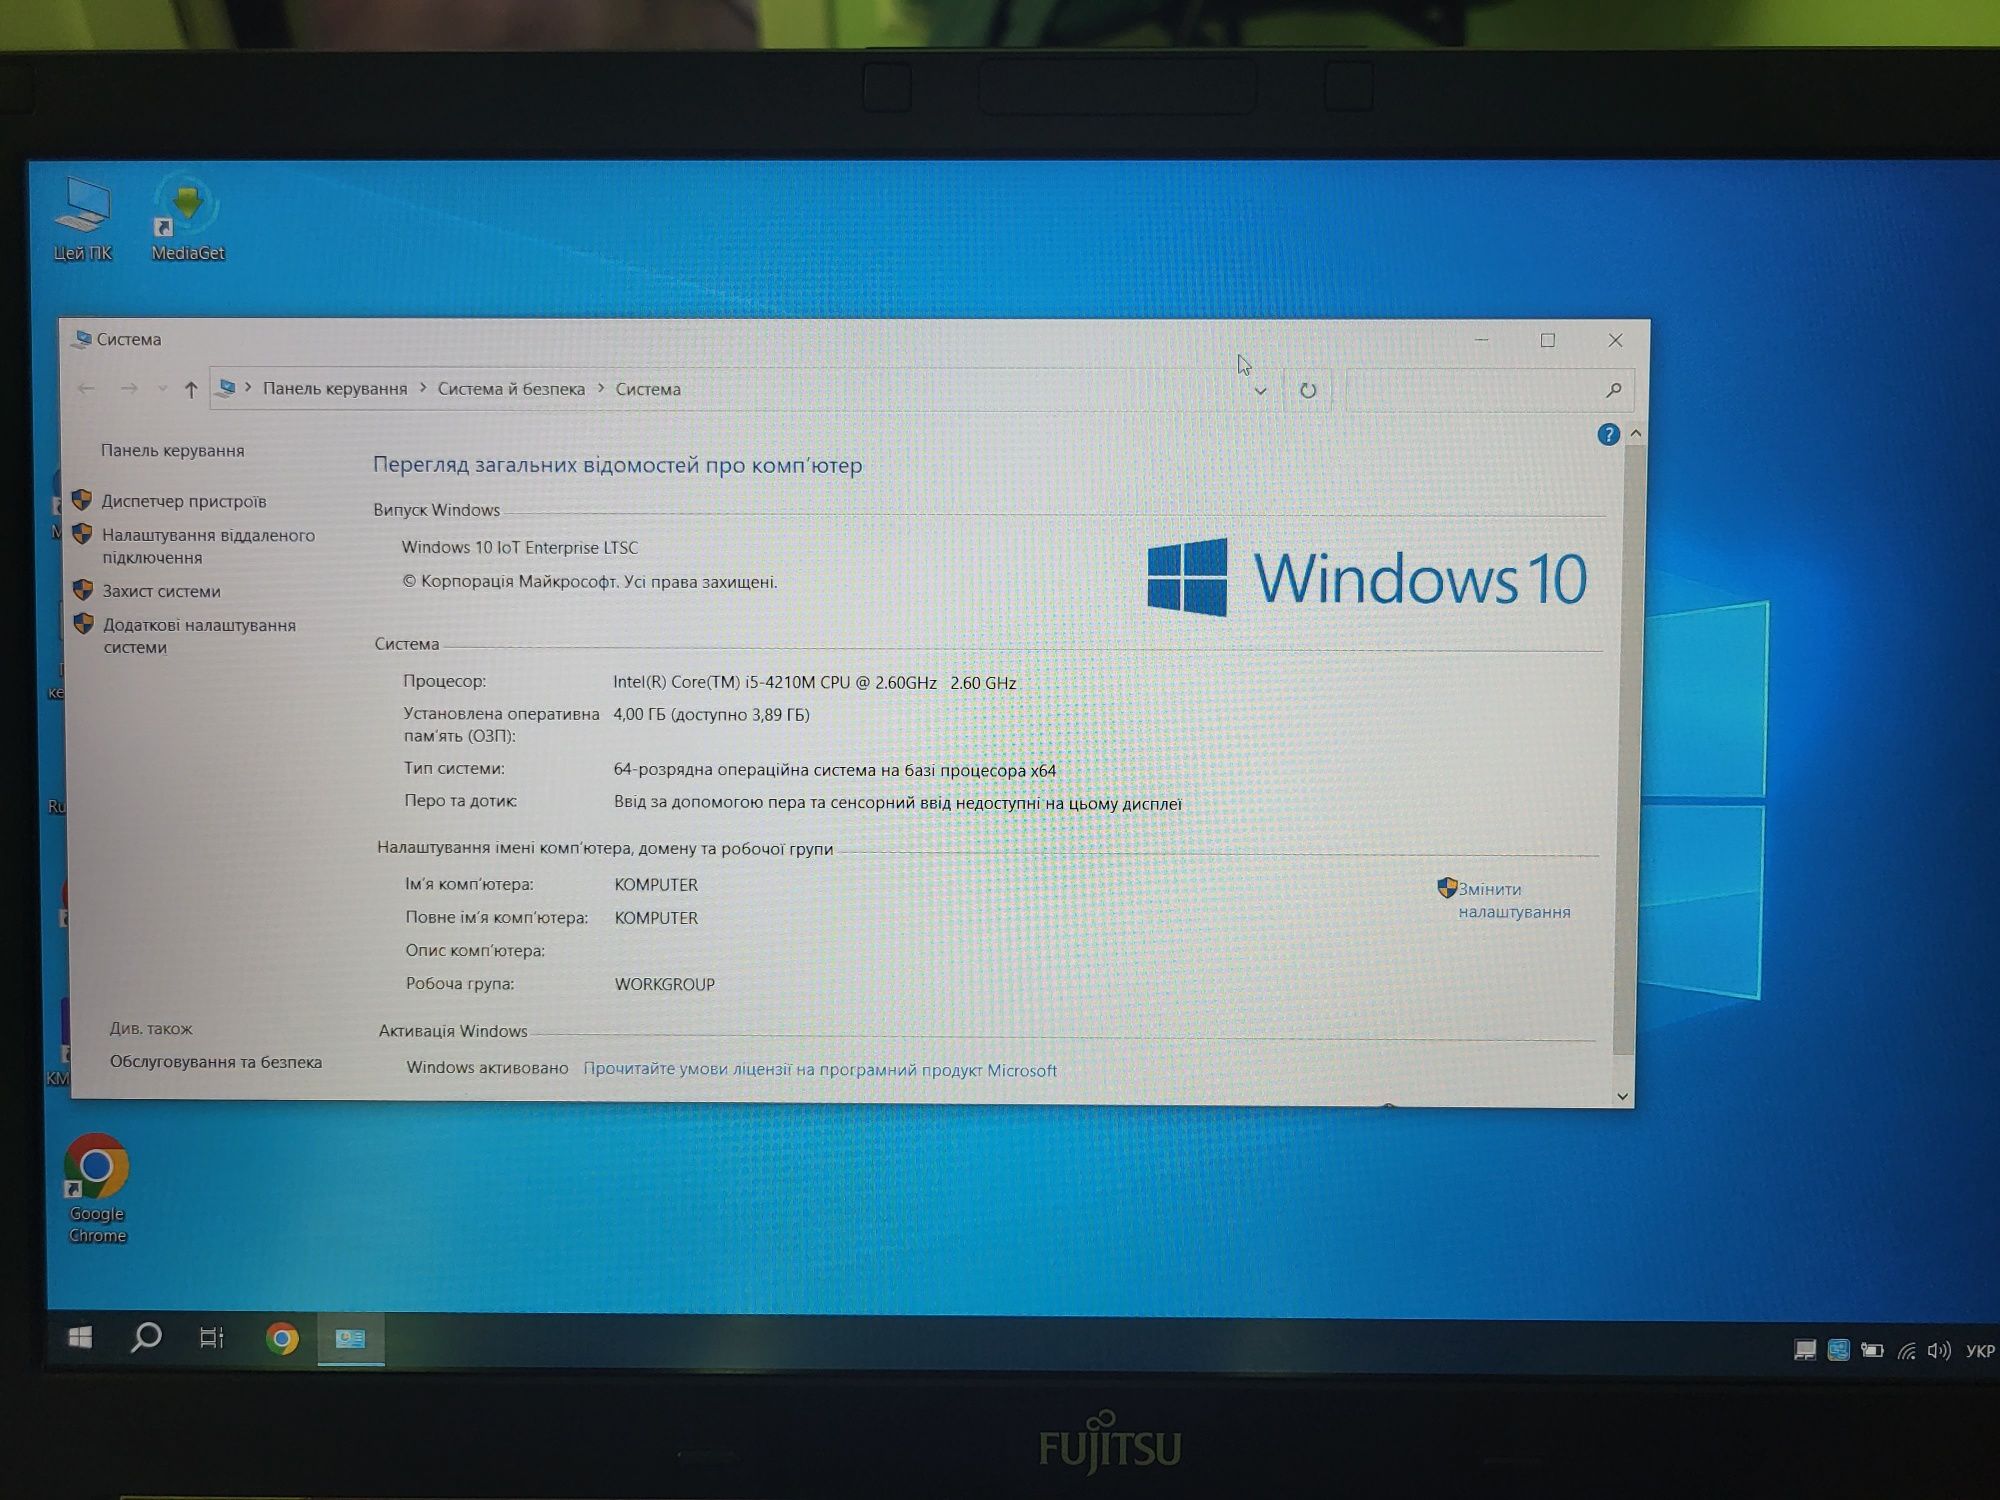This screenshot has height=1500, width=2000.
Task: Launch Chrome from the taskbar
Action: click(x=282, y=1339)
